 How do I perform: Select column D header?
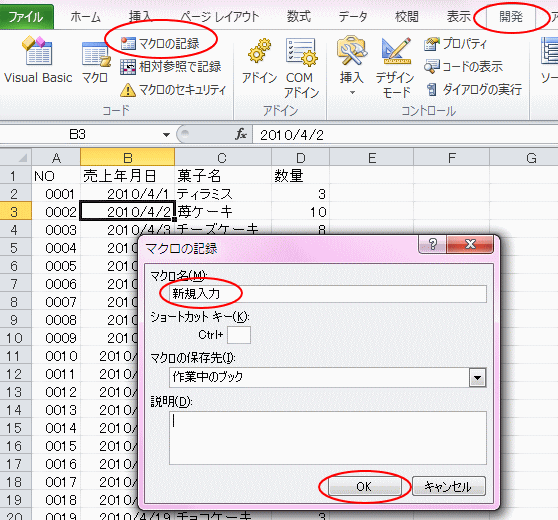coord(300,157)
